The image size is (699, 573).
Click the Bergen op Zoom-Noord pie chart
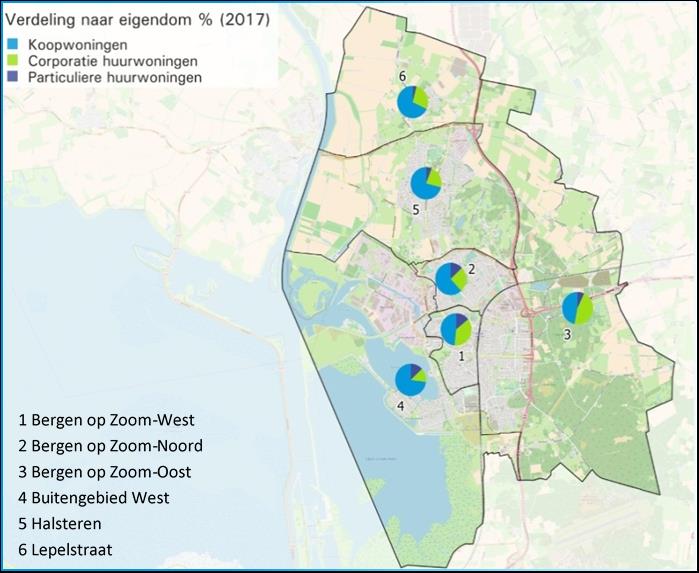click(450, 279)
